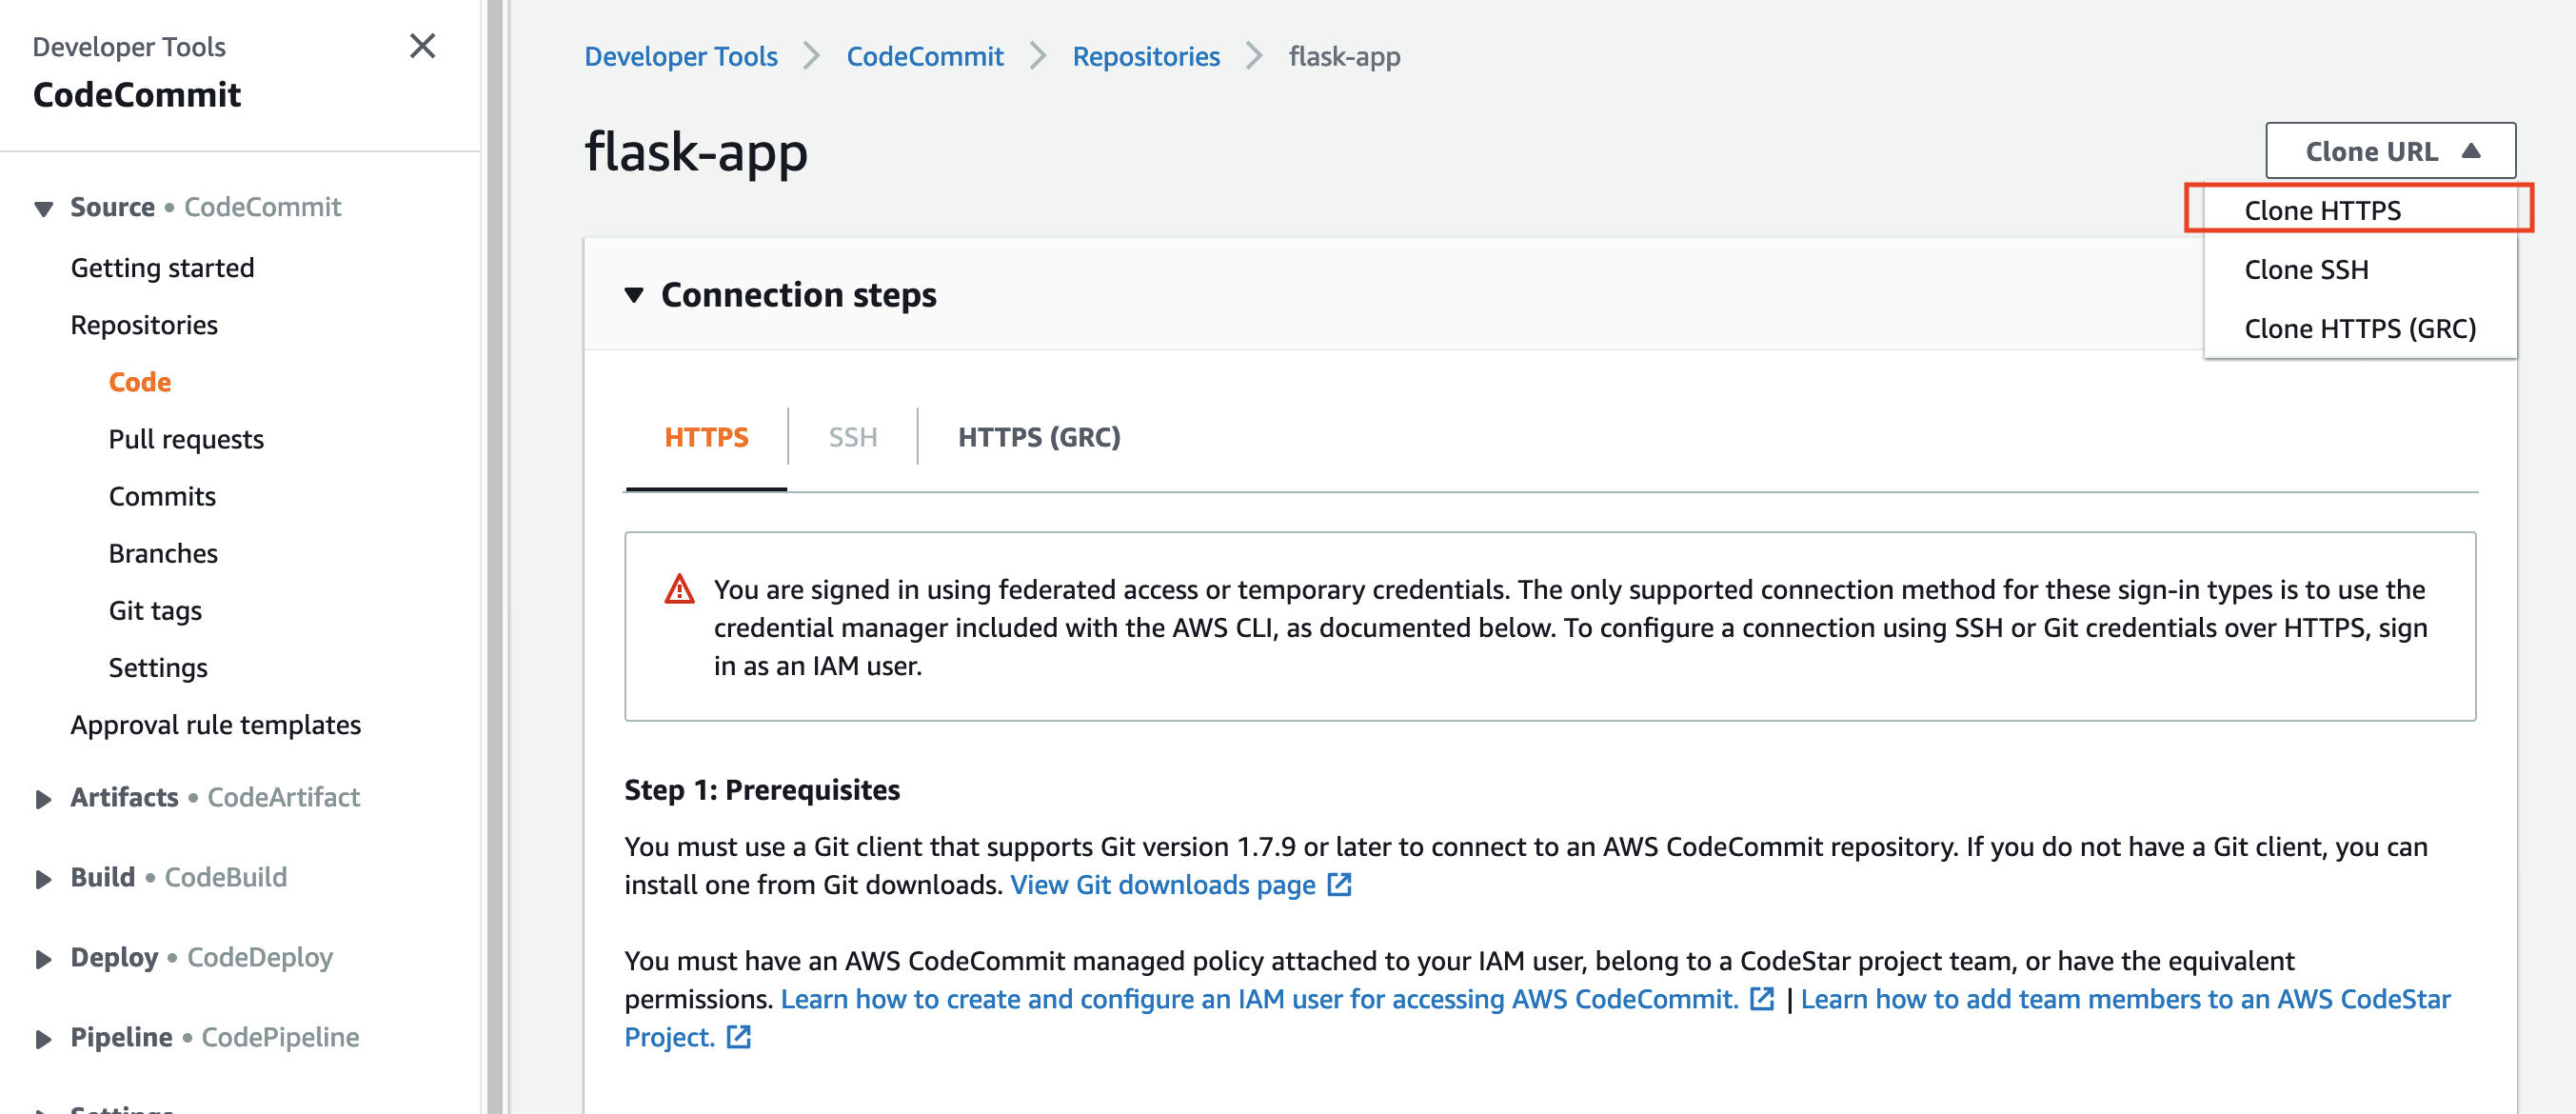Open repository Settings in sidebar
2576x1114 pixels.
tap(158, 667)
